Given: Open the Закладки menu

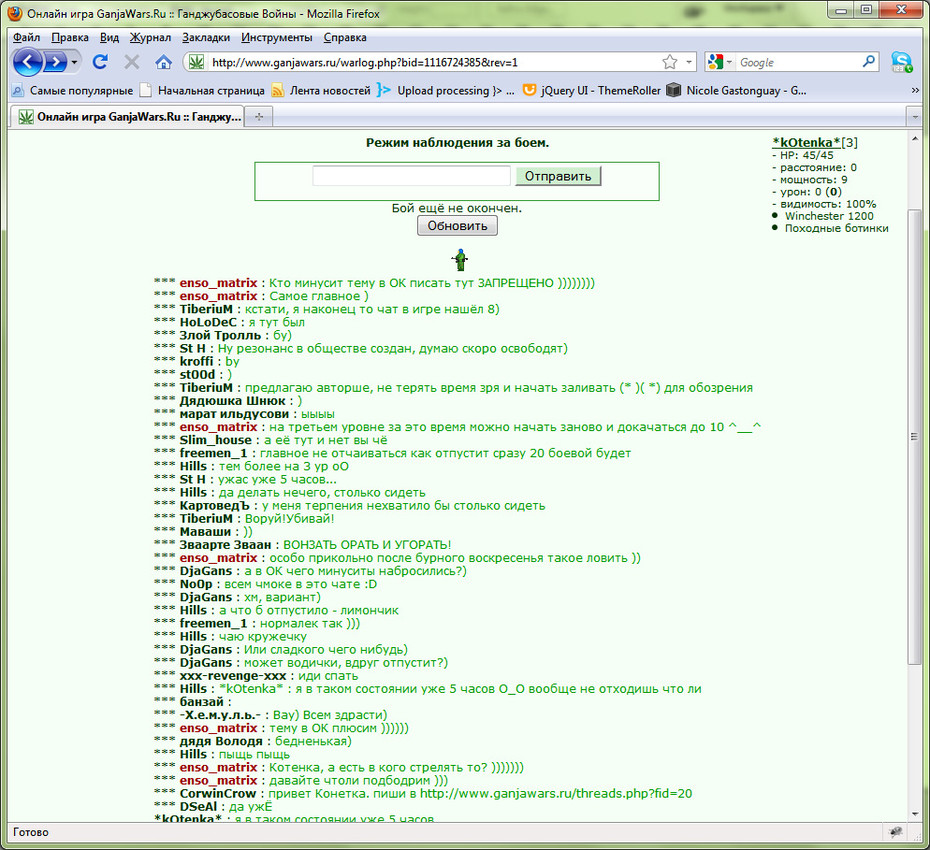Looking at the screenshot, I should tap(206, 37).
